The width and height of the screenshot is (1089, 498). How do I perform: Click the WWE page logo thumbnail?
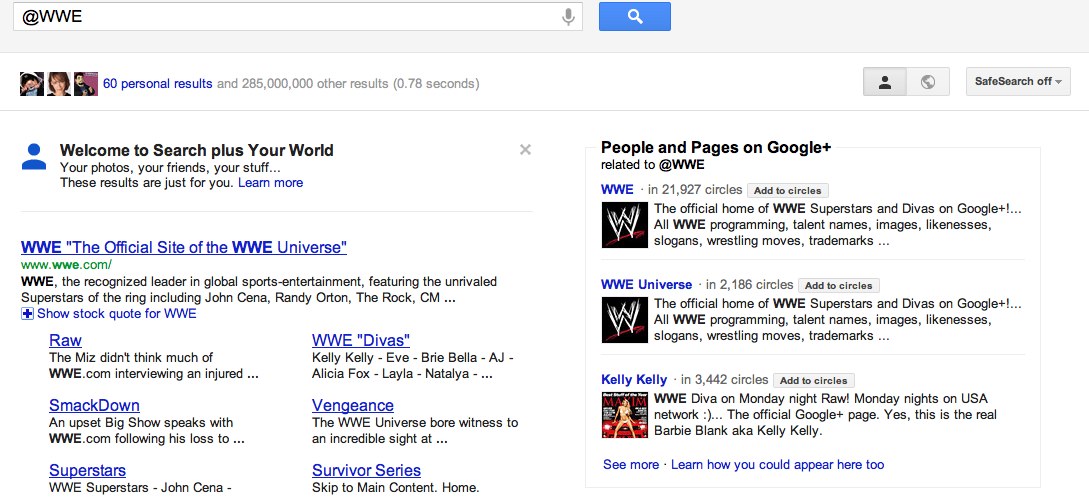point(625,224)
